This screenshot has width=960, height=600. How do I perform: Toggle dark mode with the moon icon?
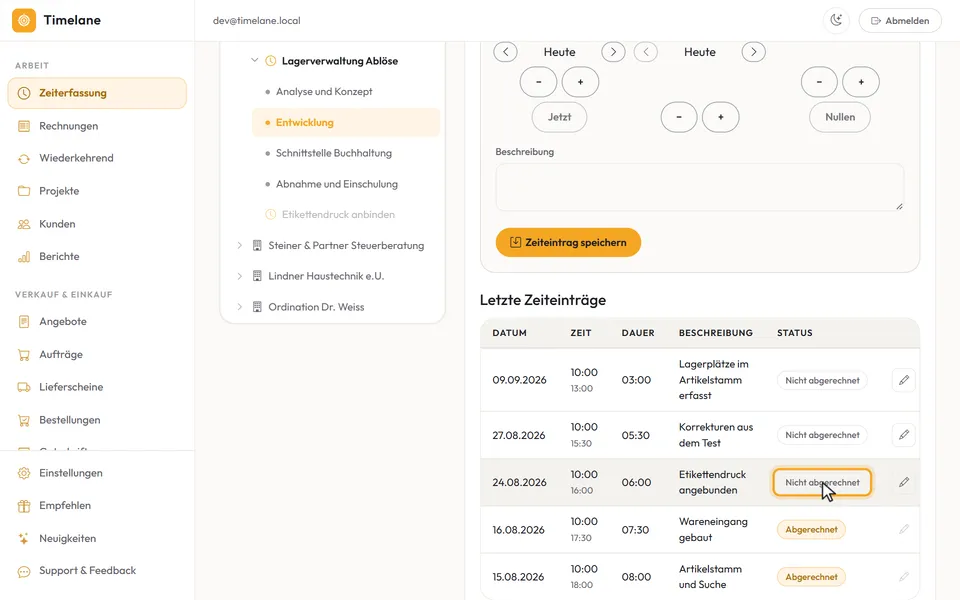[836, 20]
